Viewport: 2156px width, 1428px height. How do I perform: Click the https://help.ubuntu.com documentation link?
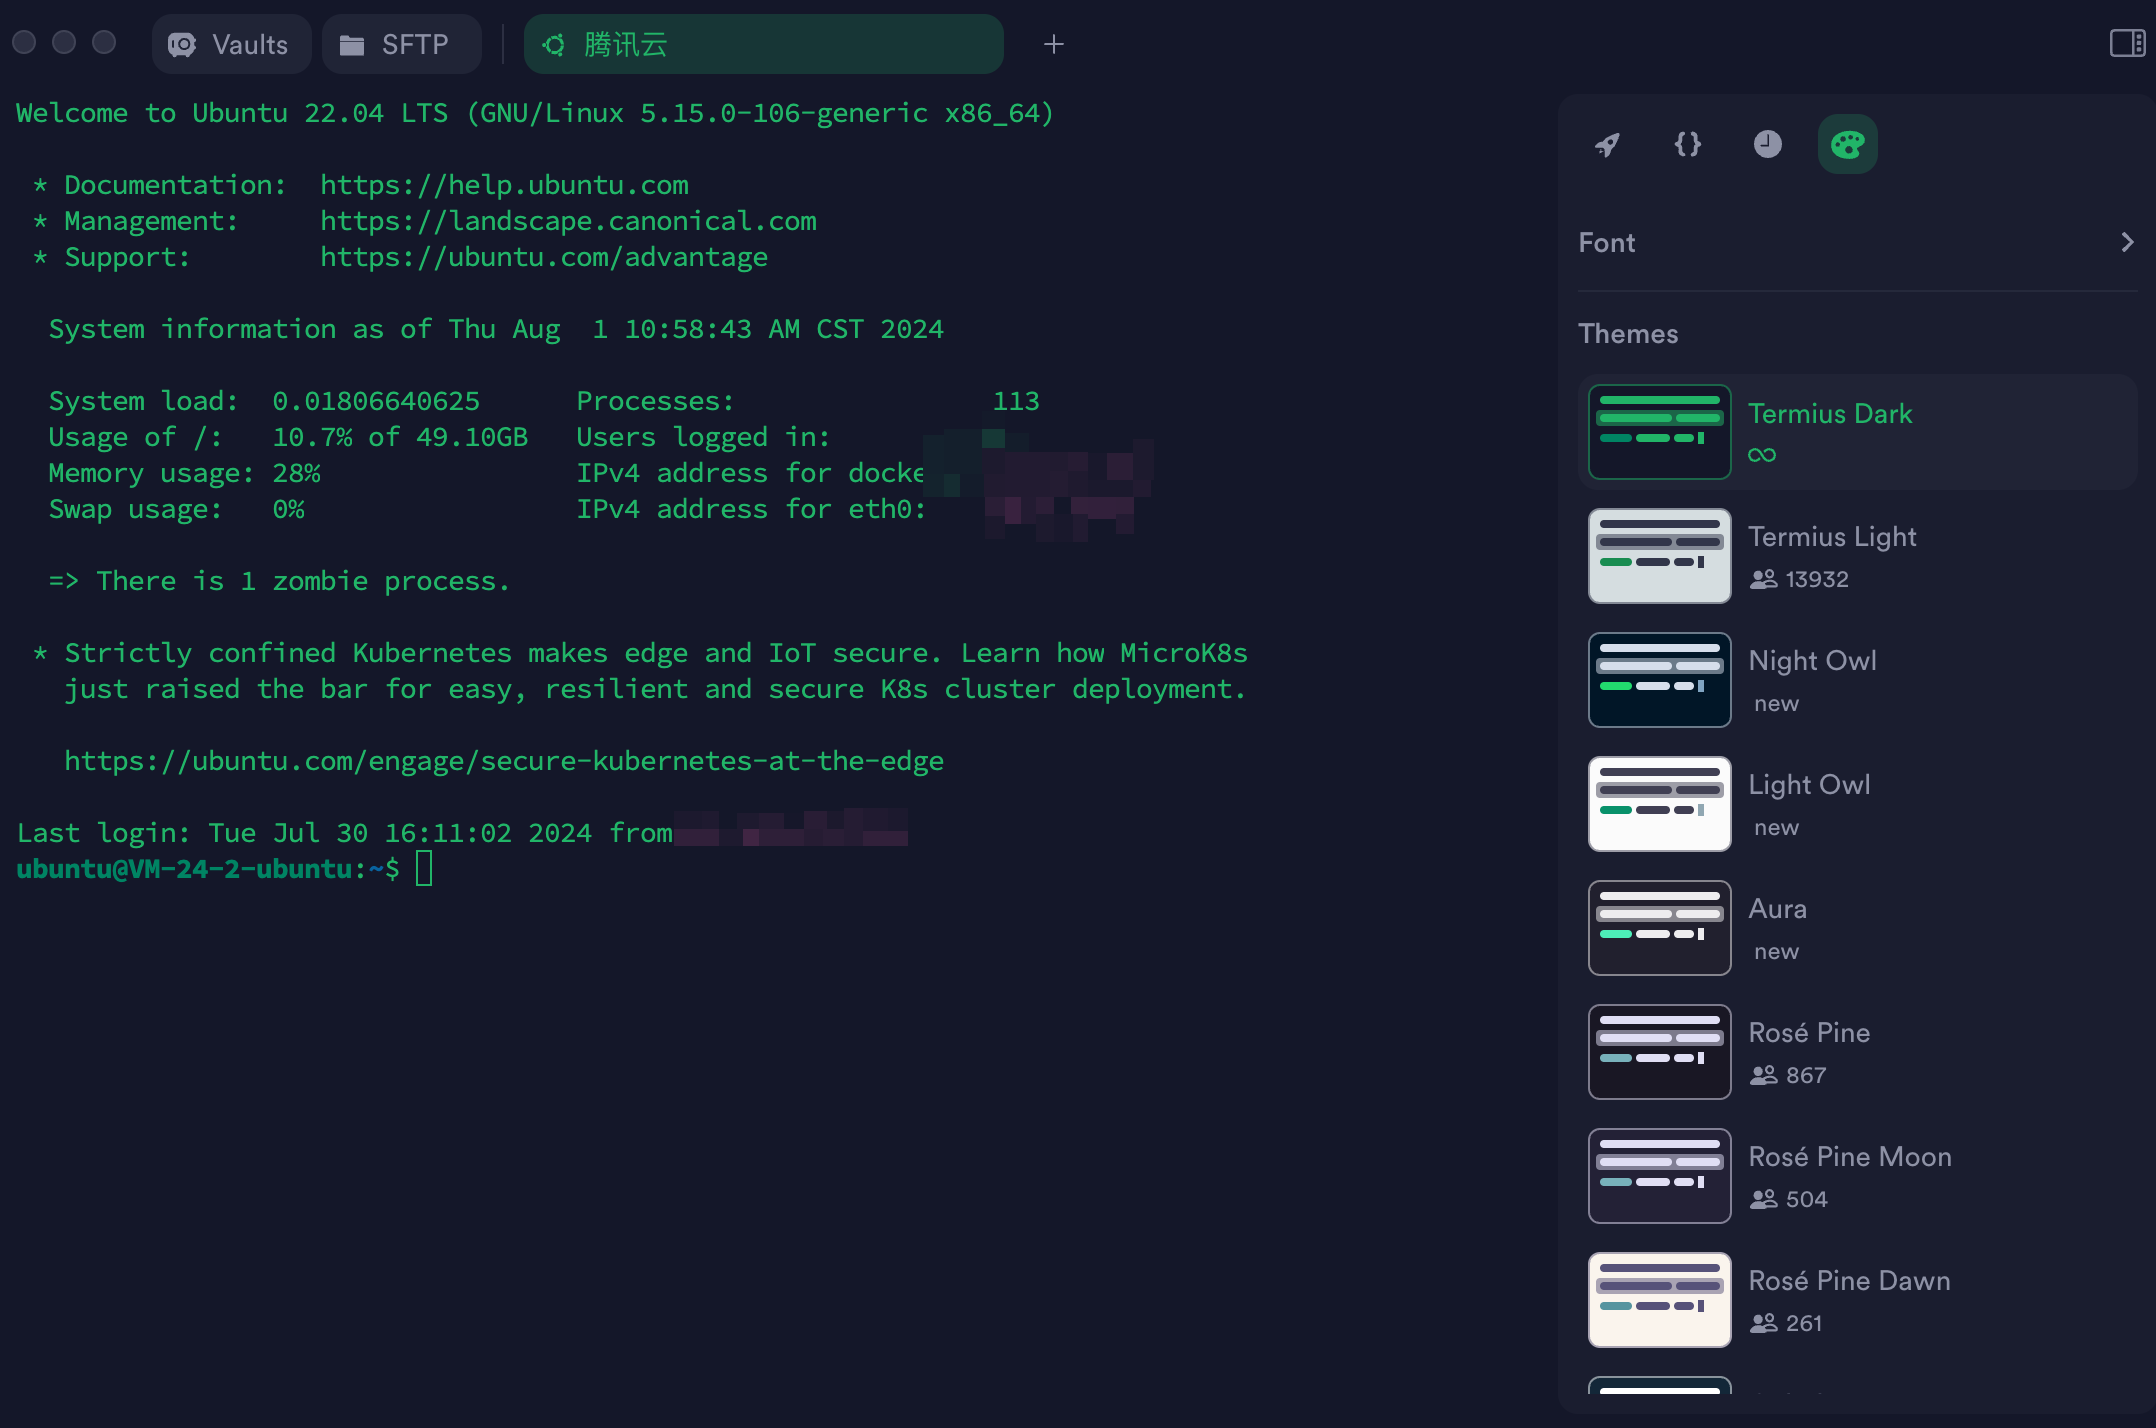tap(504, 185)
